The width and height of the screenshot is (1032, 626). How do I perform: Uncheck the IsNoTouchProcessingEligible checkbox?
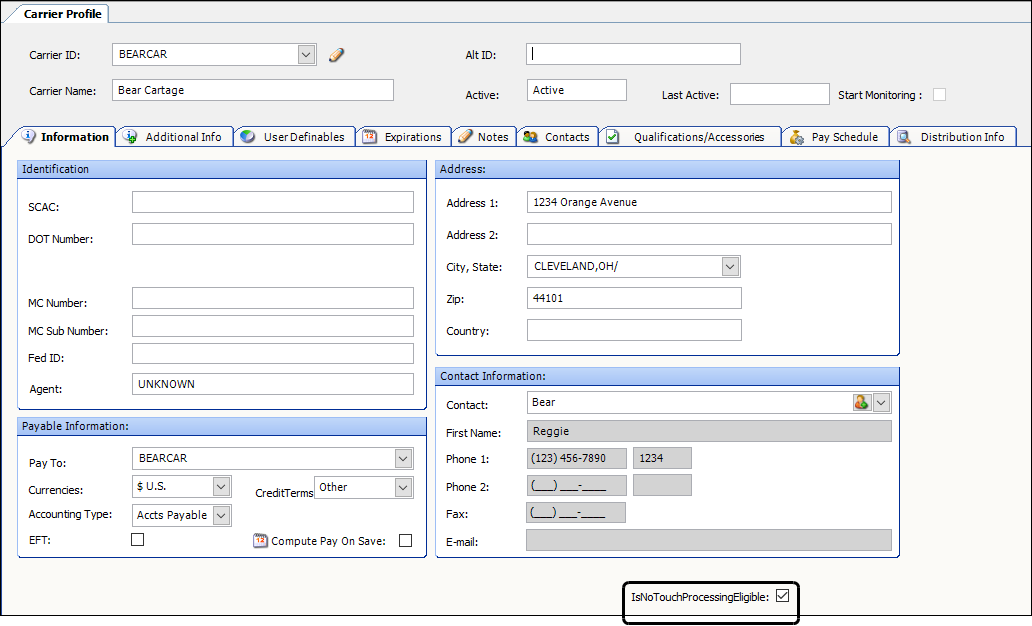783,596
